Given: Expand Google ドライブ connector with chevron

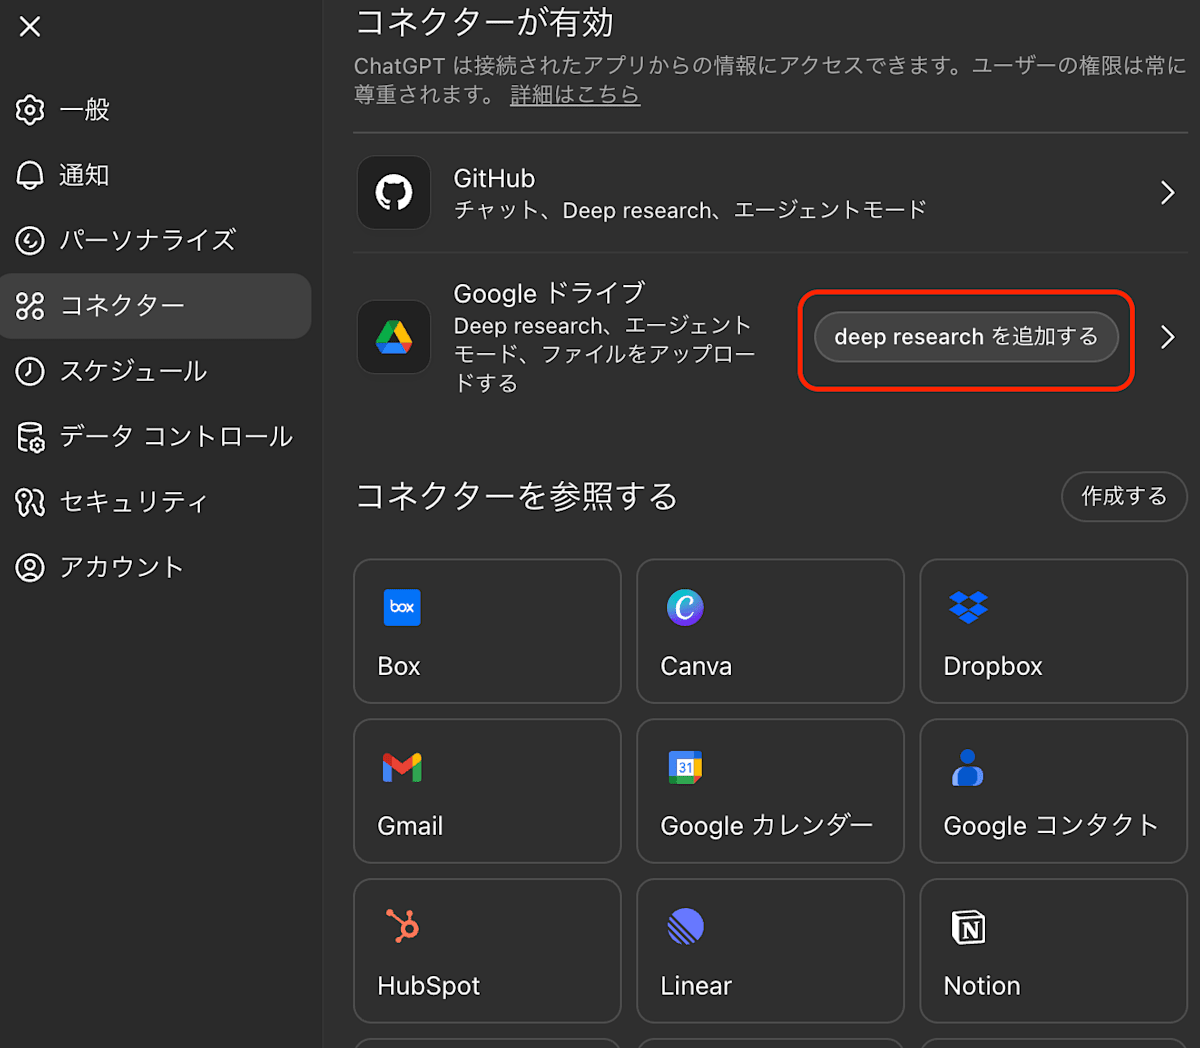Looking at the screenshot, I should tap(1167, 337).
